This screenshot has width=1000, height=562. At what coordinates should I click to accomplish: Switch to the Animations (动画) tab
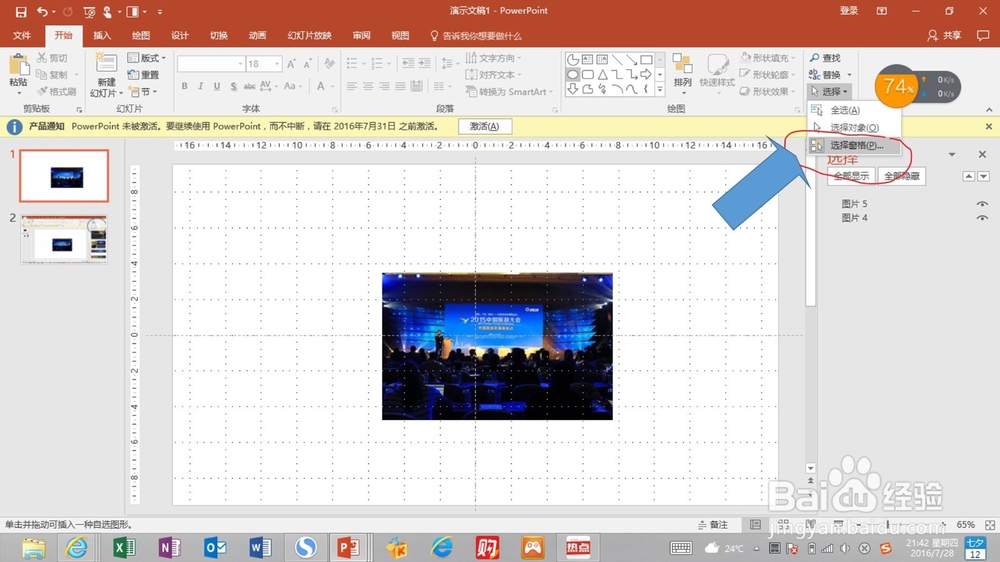pyautogui.click(x=258, y=36)
